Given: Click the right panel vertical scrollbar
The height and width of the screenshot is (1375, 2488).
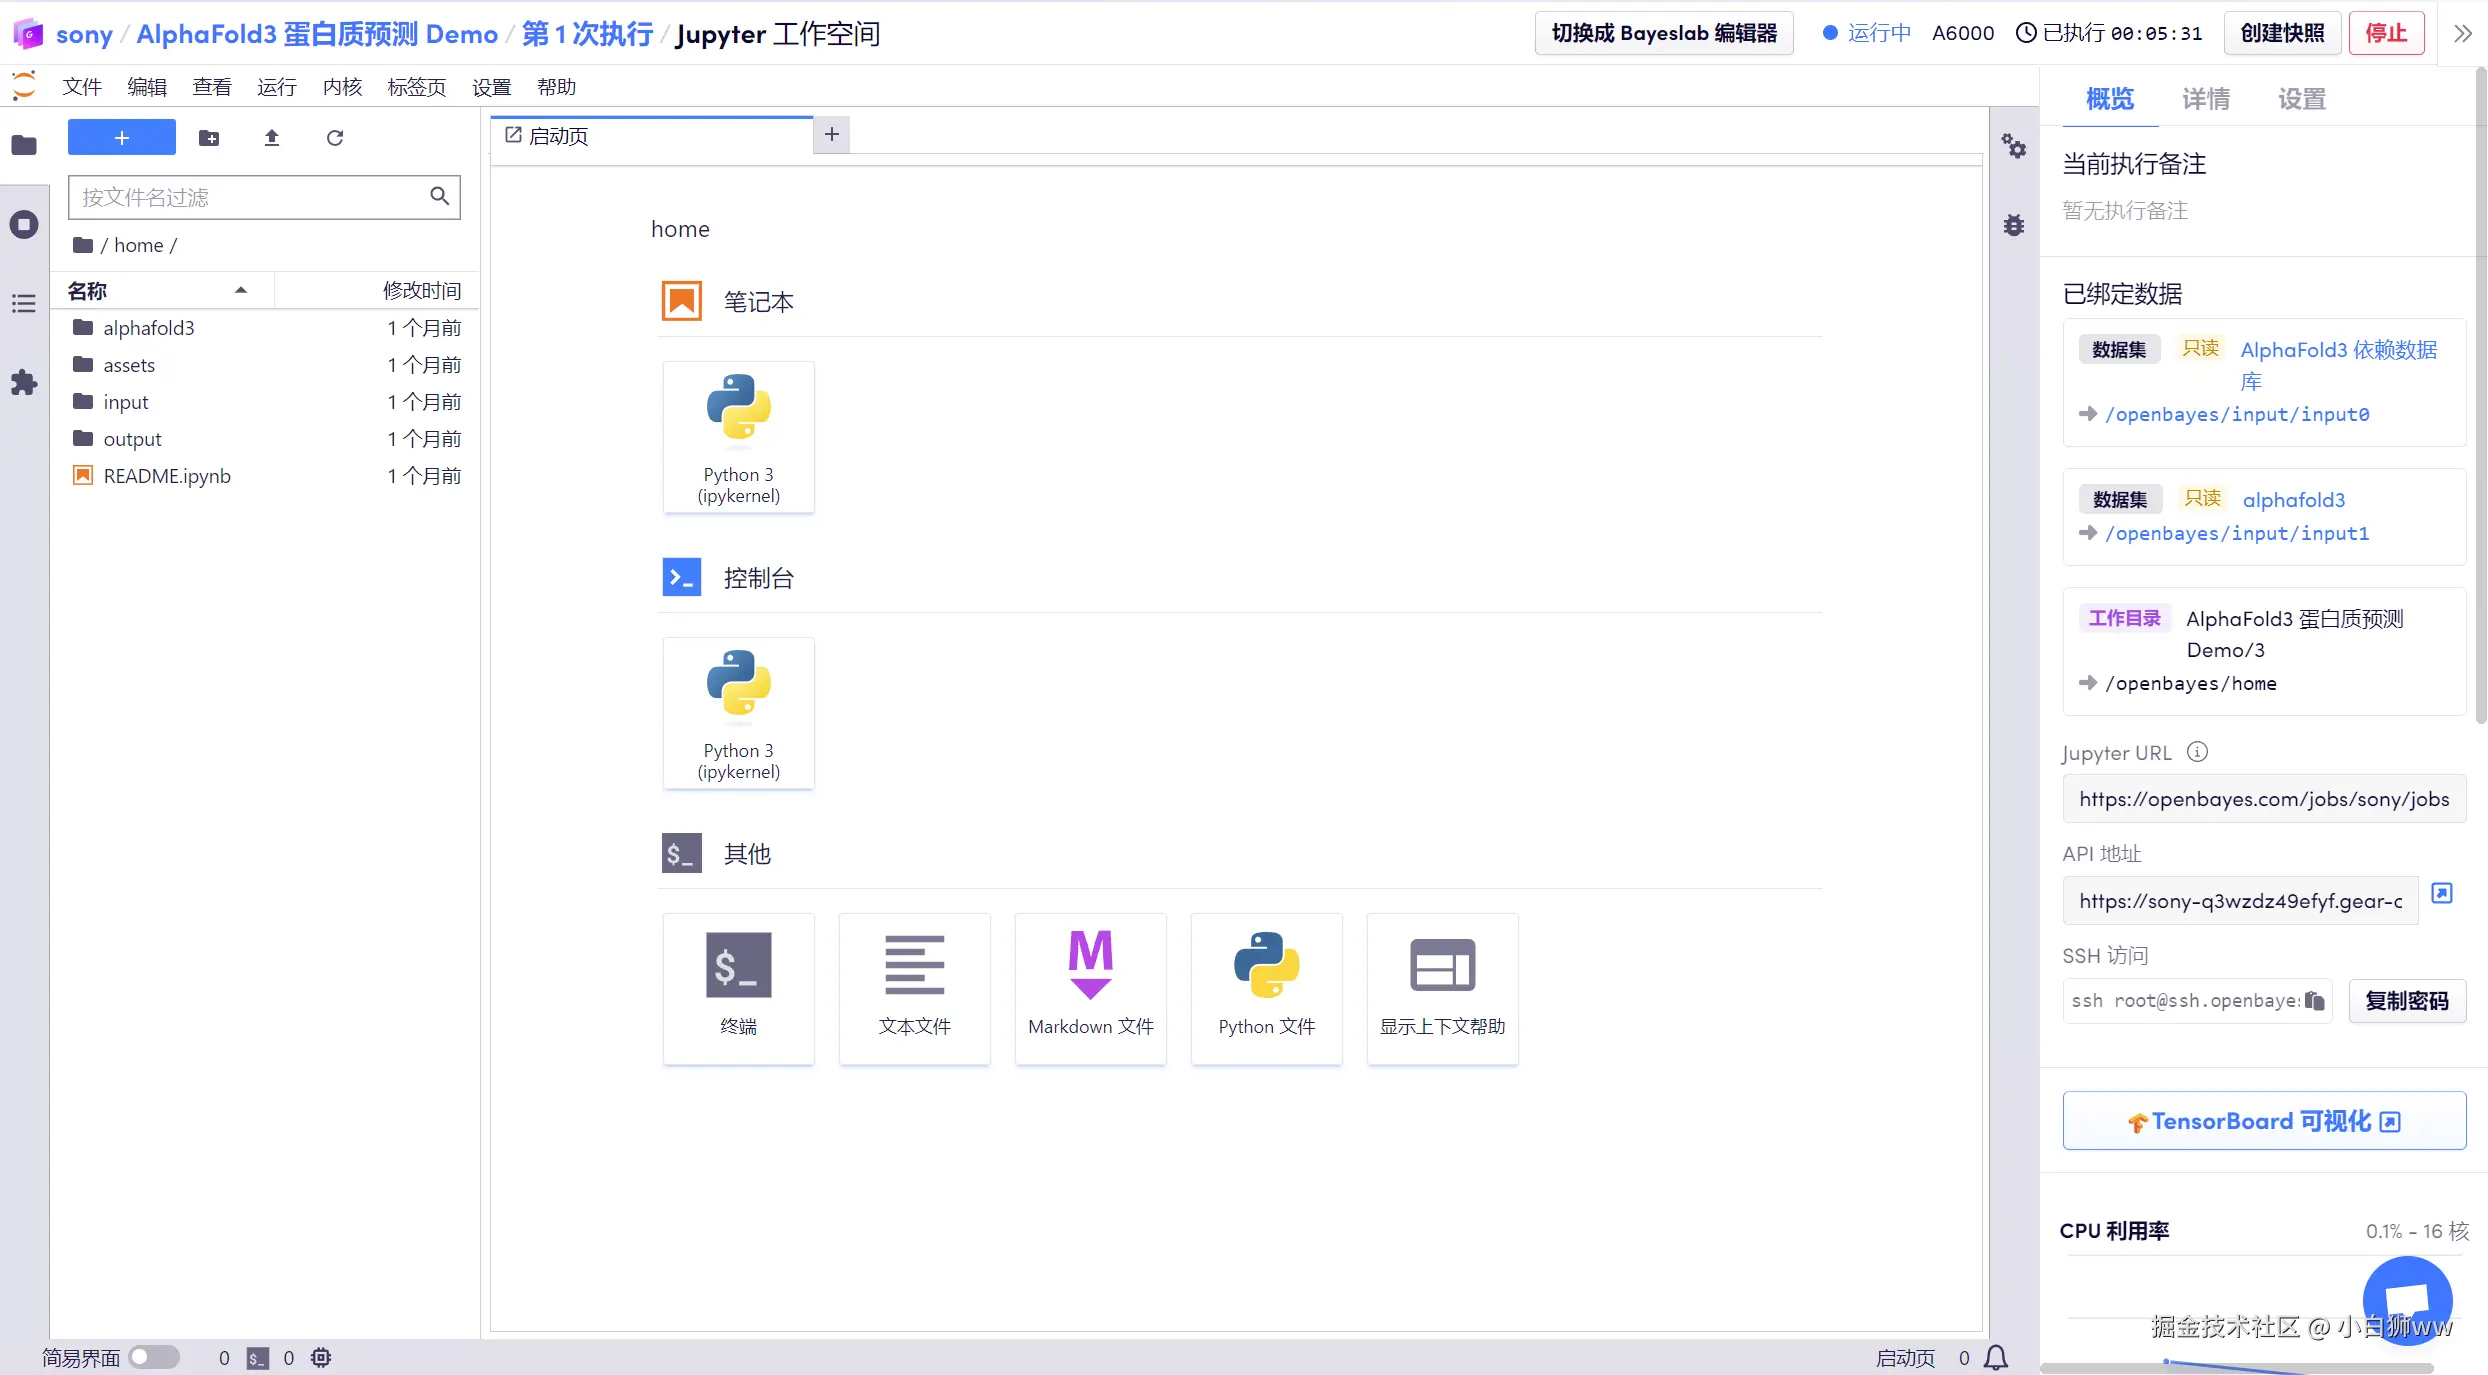Looking at the screenshot, I should coord(2480,400).
